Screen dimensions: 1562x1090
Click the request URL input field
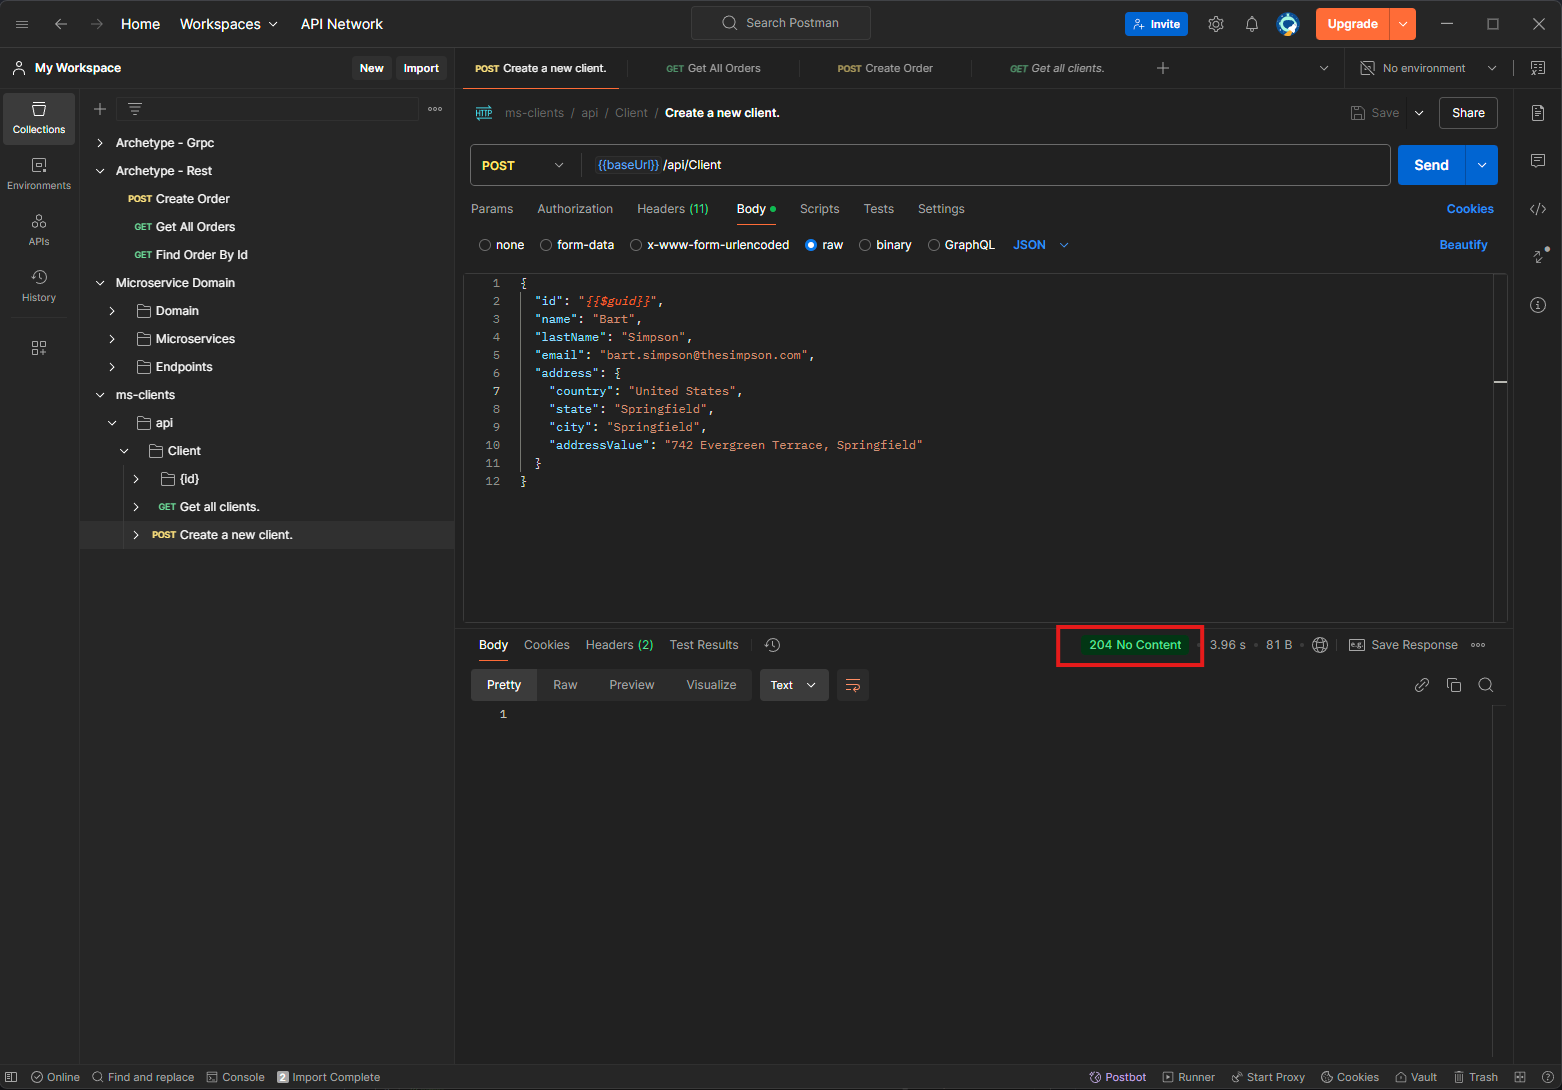[x=986, y=165]
